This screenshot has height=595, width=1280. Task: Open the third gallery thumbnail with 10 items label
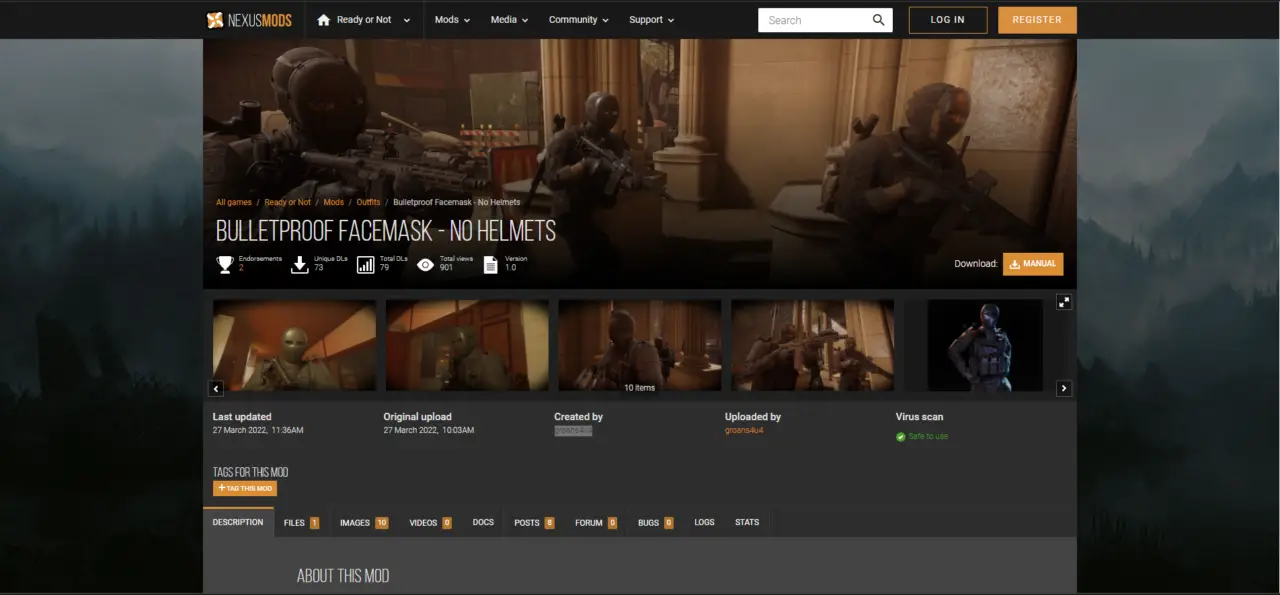pos(640,345)
